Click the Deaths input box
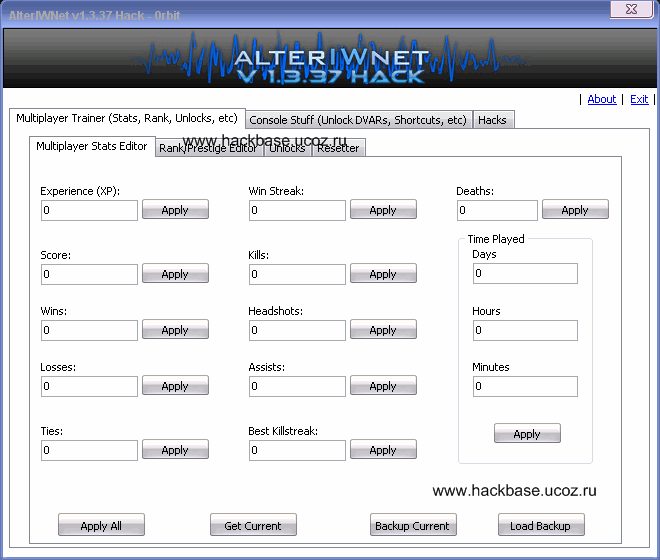This screenshot has width=660, height=560. pos(497,211)
